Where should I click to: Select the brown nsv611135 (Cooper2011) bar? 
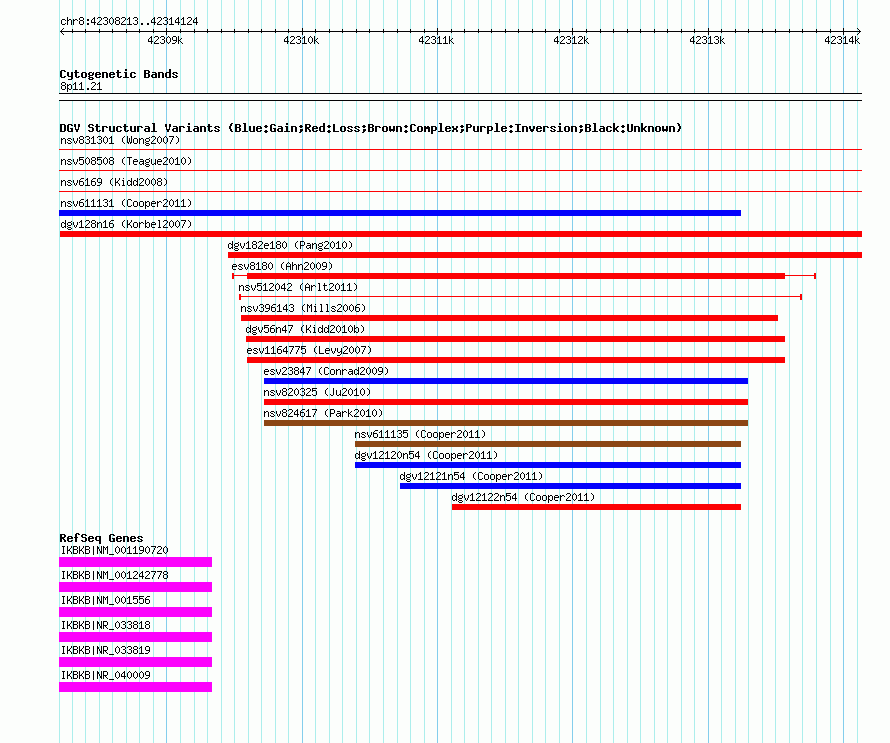[548, 444]
